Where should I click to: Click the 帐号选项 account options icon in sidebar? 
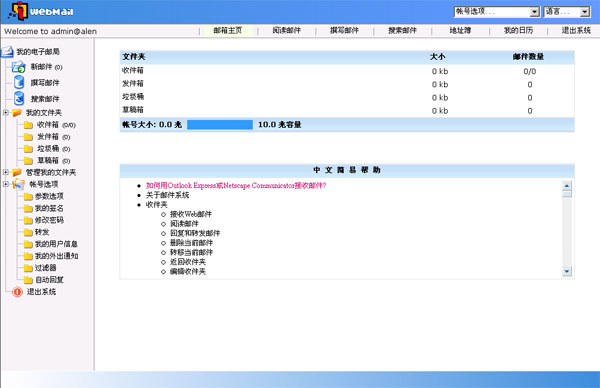(x=18, y=184)
